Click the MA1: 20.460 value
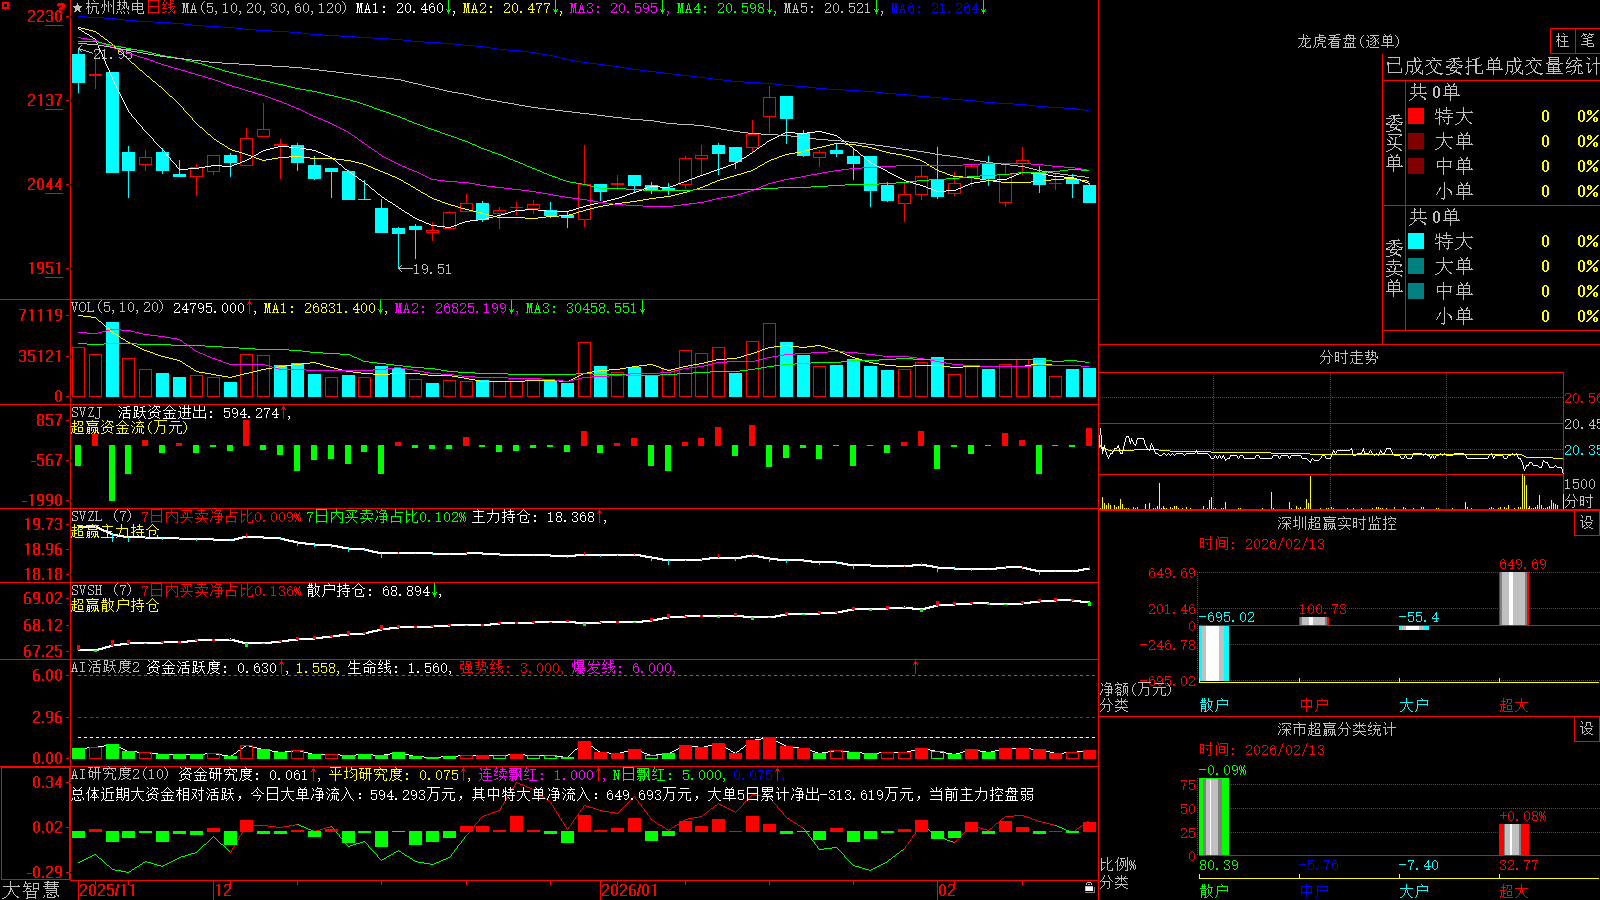The image size is (1600, 900). [x=403, y=8]
